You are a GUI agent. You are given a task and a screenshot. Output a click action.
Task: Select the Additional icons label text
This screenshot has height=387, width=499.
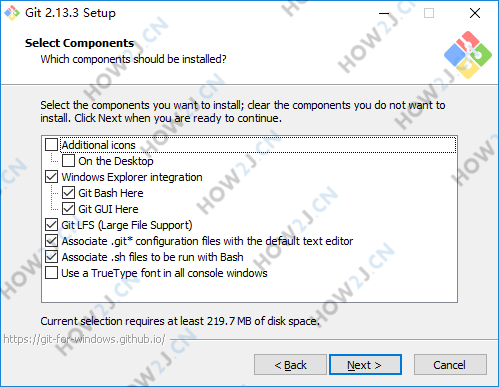coord(99,145)
